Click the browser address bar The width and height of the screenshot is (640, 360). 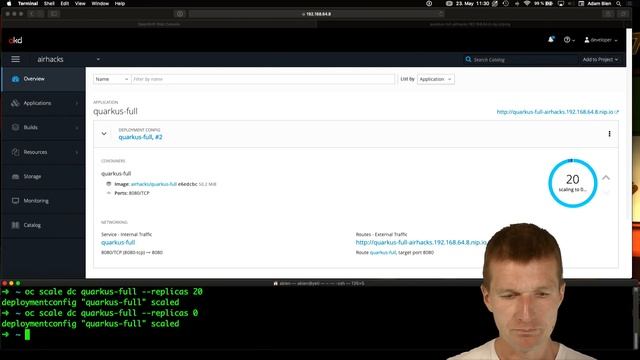pyautogui.click(x=317, y=14)
